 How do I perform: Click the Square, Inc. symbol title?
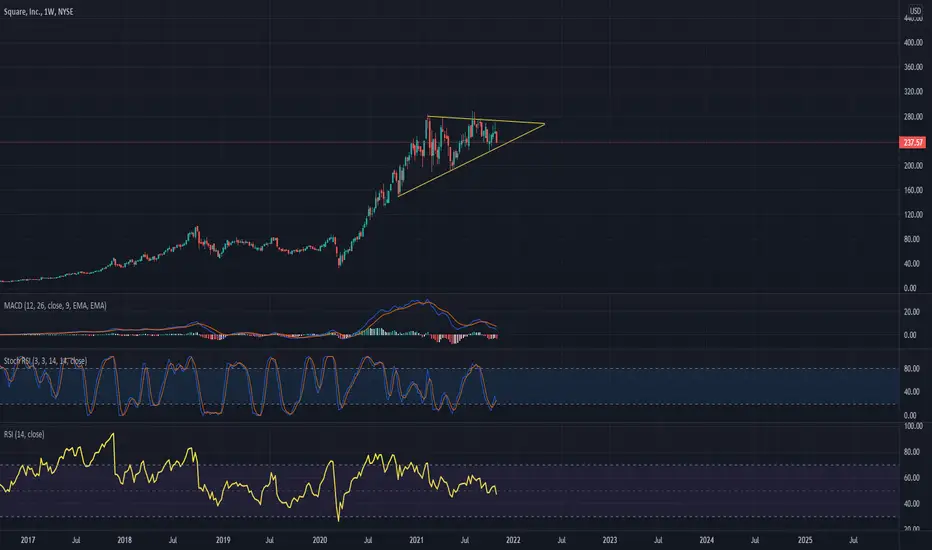coord(39,11)
